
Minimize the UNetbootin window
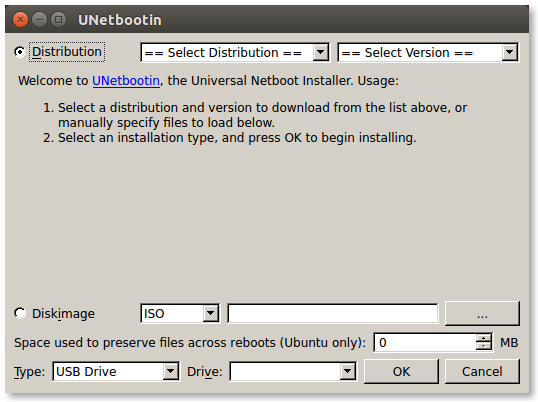[x=39, y=20]
